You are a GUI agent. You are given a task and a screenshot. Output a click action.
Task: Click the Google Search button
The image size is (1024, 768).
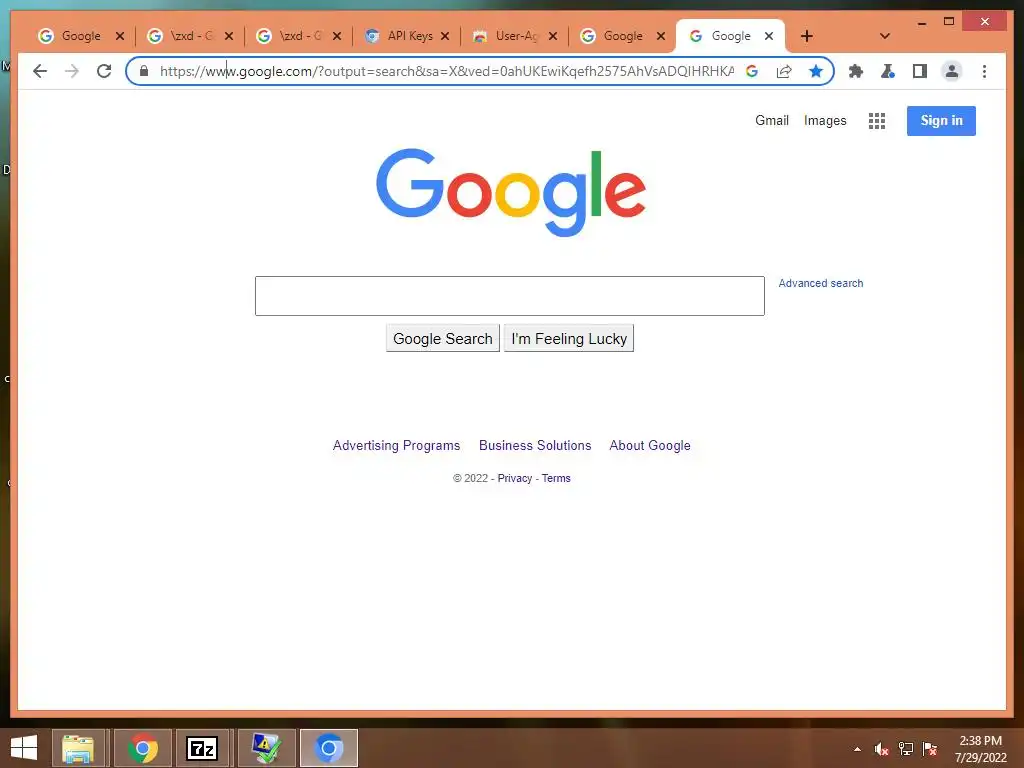tap(443, 338)
